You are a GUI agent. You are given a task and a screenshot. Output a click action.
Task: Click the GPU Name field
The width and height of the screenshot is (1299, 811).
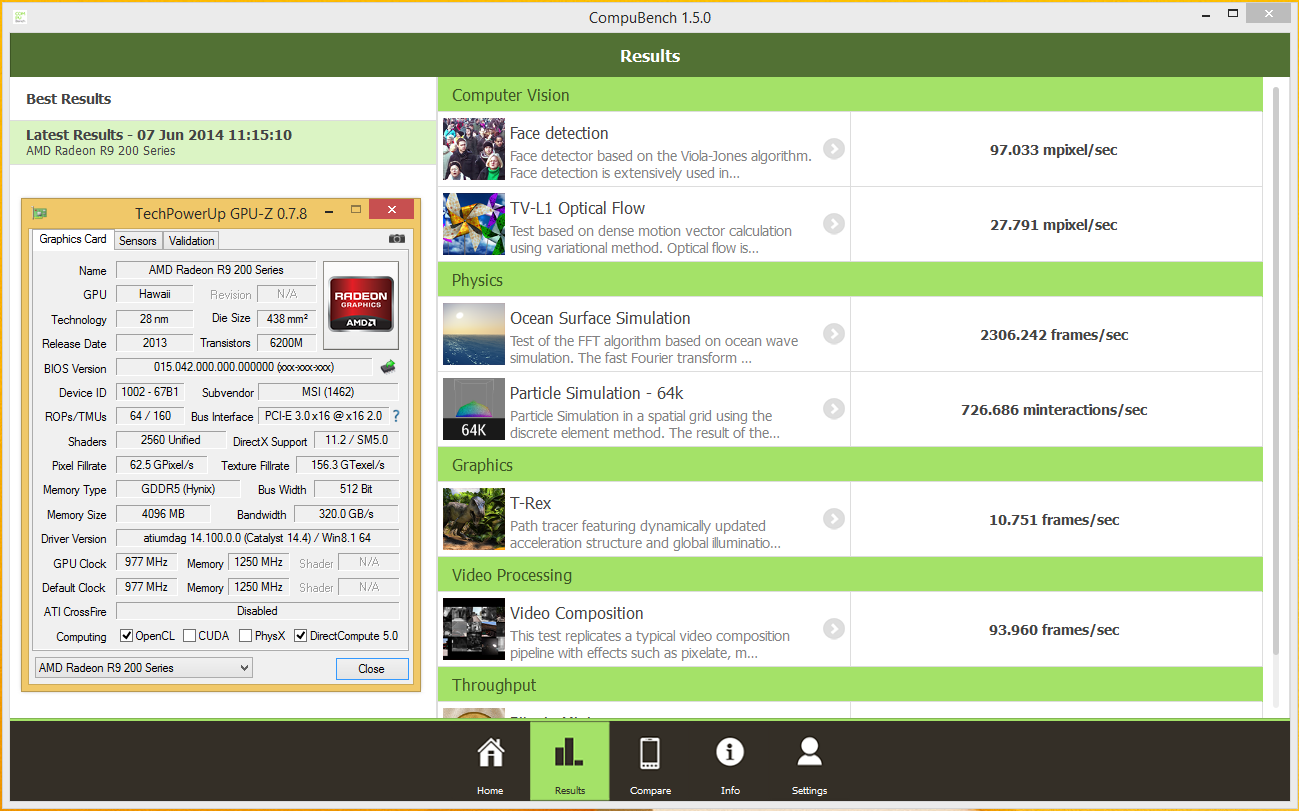(216, 270)
